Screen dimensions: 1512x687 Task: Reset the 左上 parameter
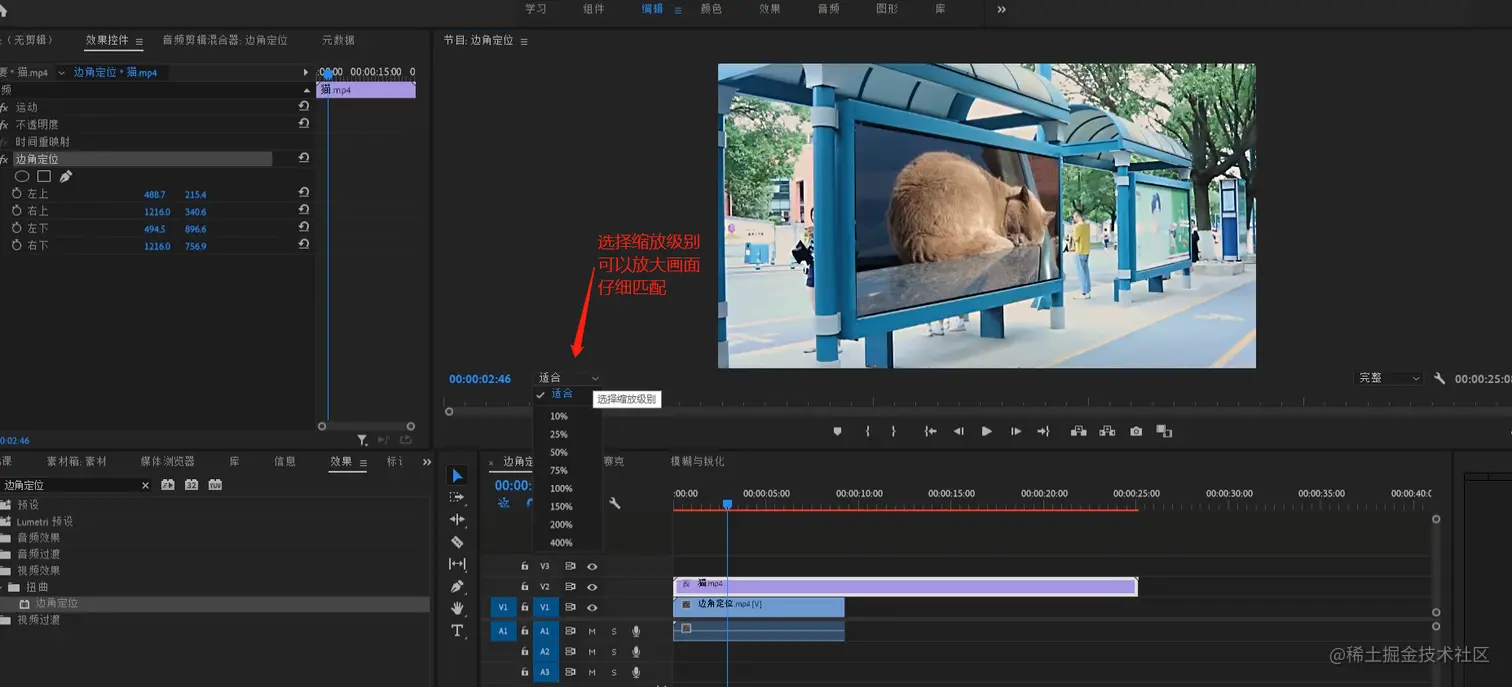coord(304,193)
